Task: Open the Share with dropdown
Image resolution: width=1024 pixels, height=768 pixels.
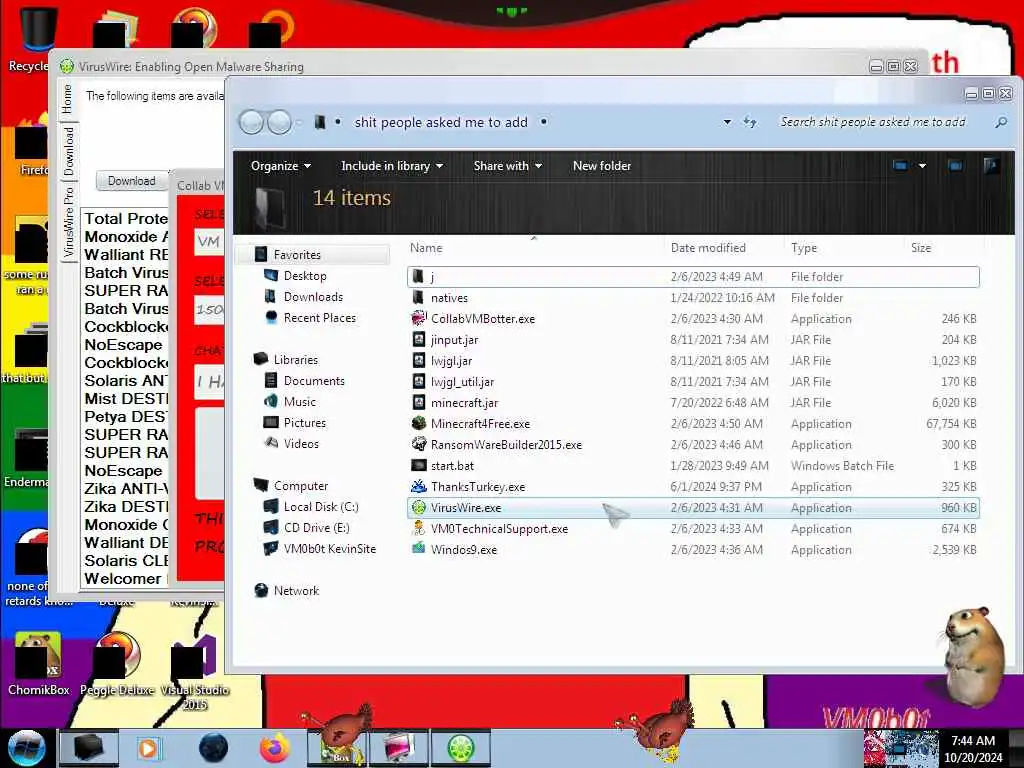Action: pyautogui.click(x=507, y=166)
